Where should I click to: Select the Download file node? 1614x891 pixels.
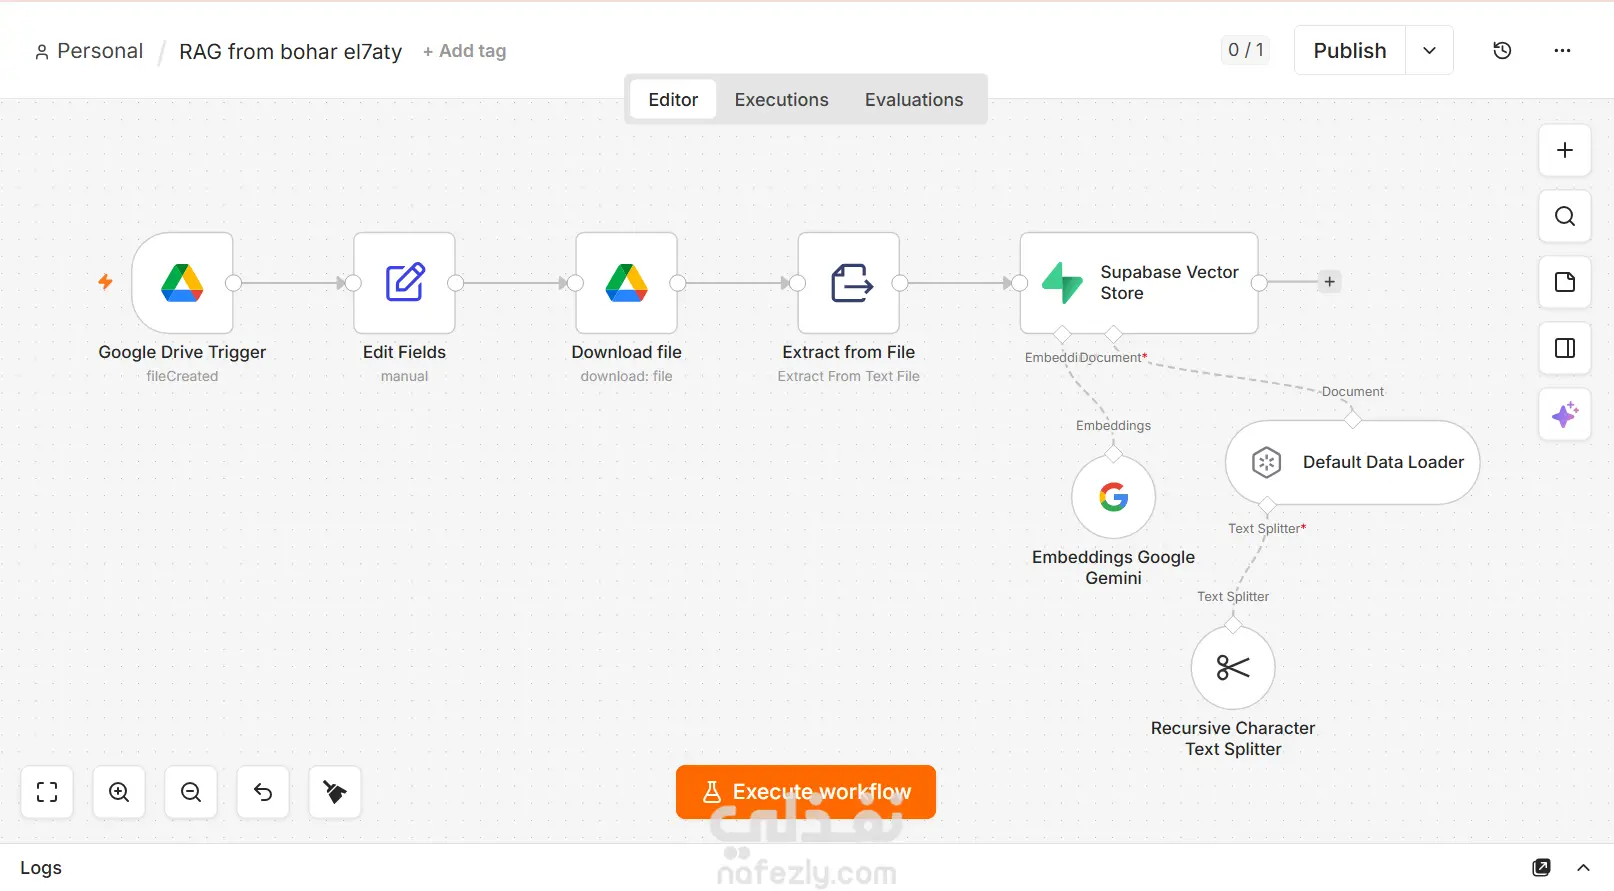[626, 283]
